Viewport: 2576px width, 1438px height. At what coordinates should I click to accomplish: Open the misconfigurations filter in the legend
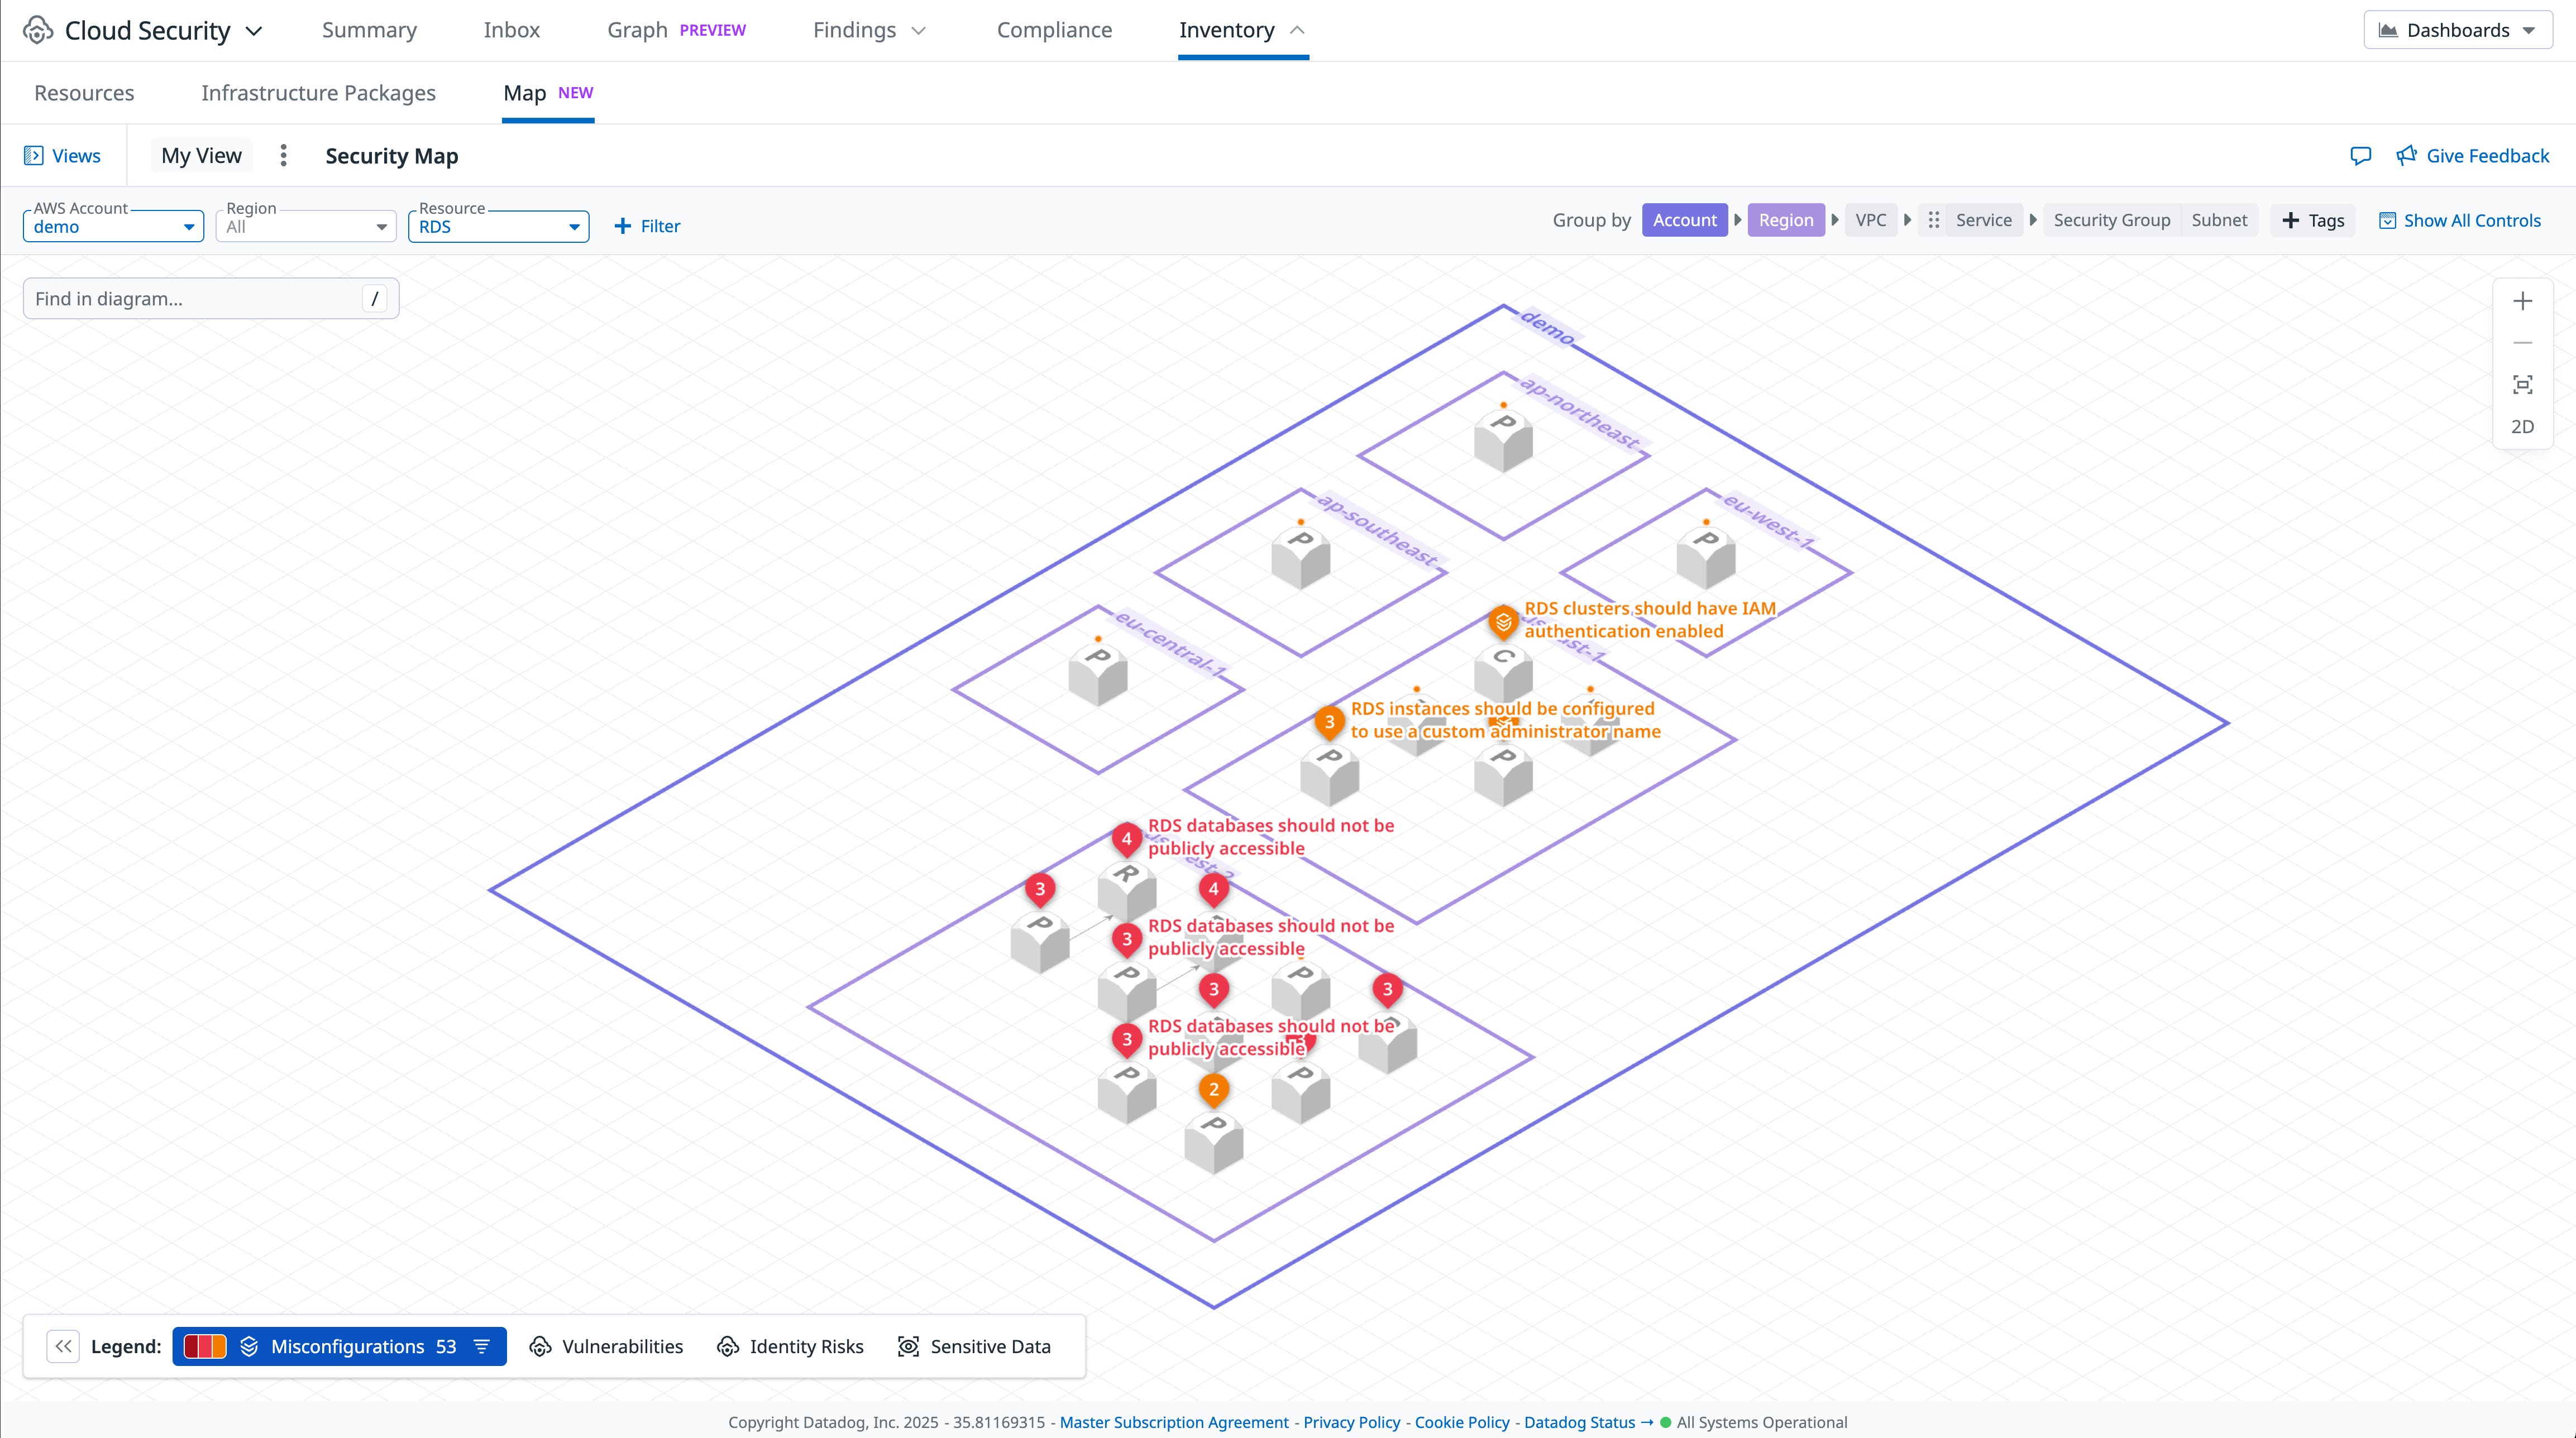[x=481, y=1346]
